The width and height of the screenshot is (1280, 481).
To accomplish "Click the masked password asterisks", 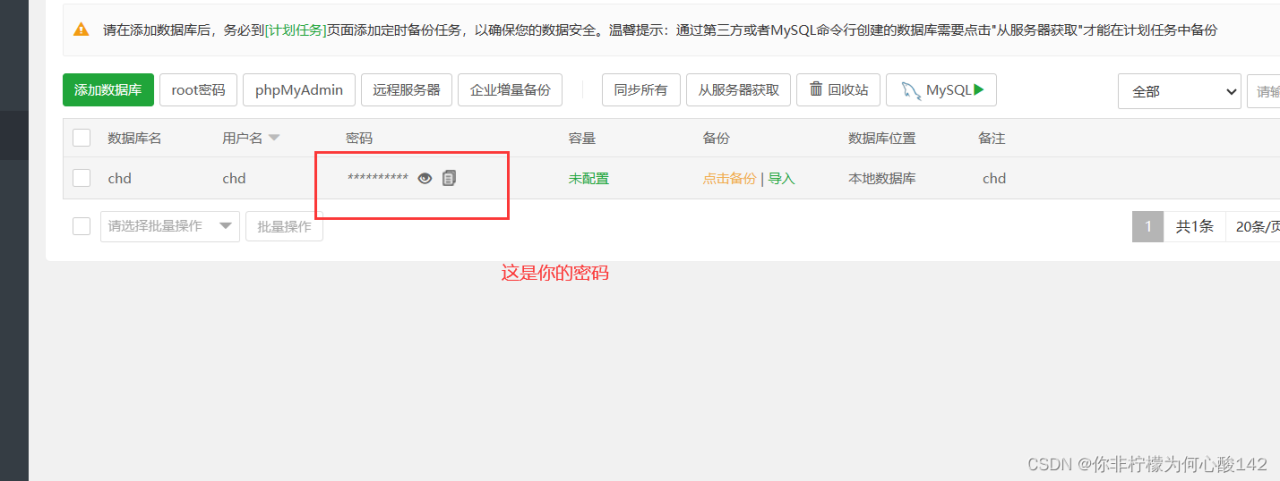I will [x=378, y=178].
